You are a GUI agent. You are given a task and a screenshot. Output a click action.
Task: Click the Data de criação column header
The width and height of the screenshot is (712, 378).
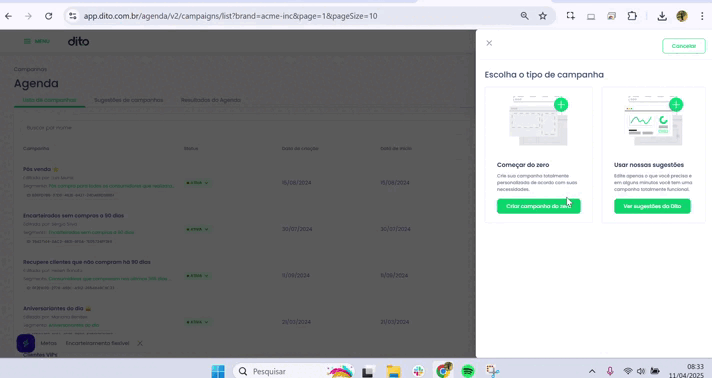click(x=300, y=149)
